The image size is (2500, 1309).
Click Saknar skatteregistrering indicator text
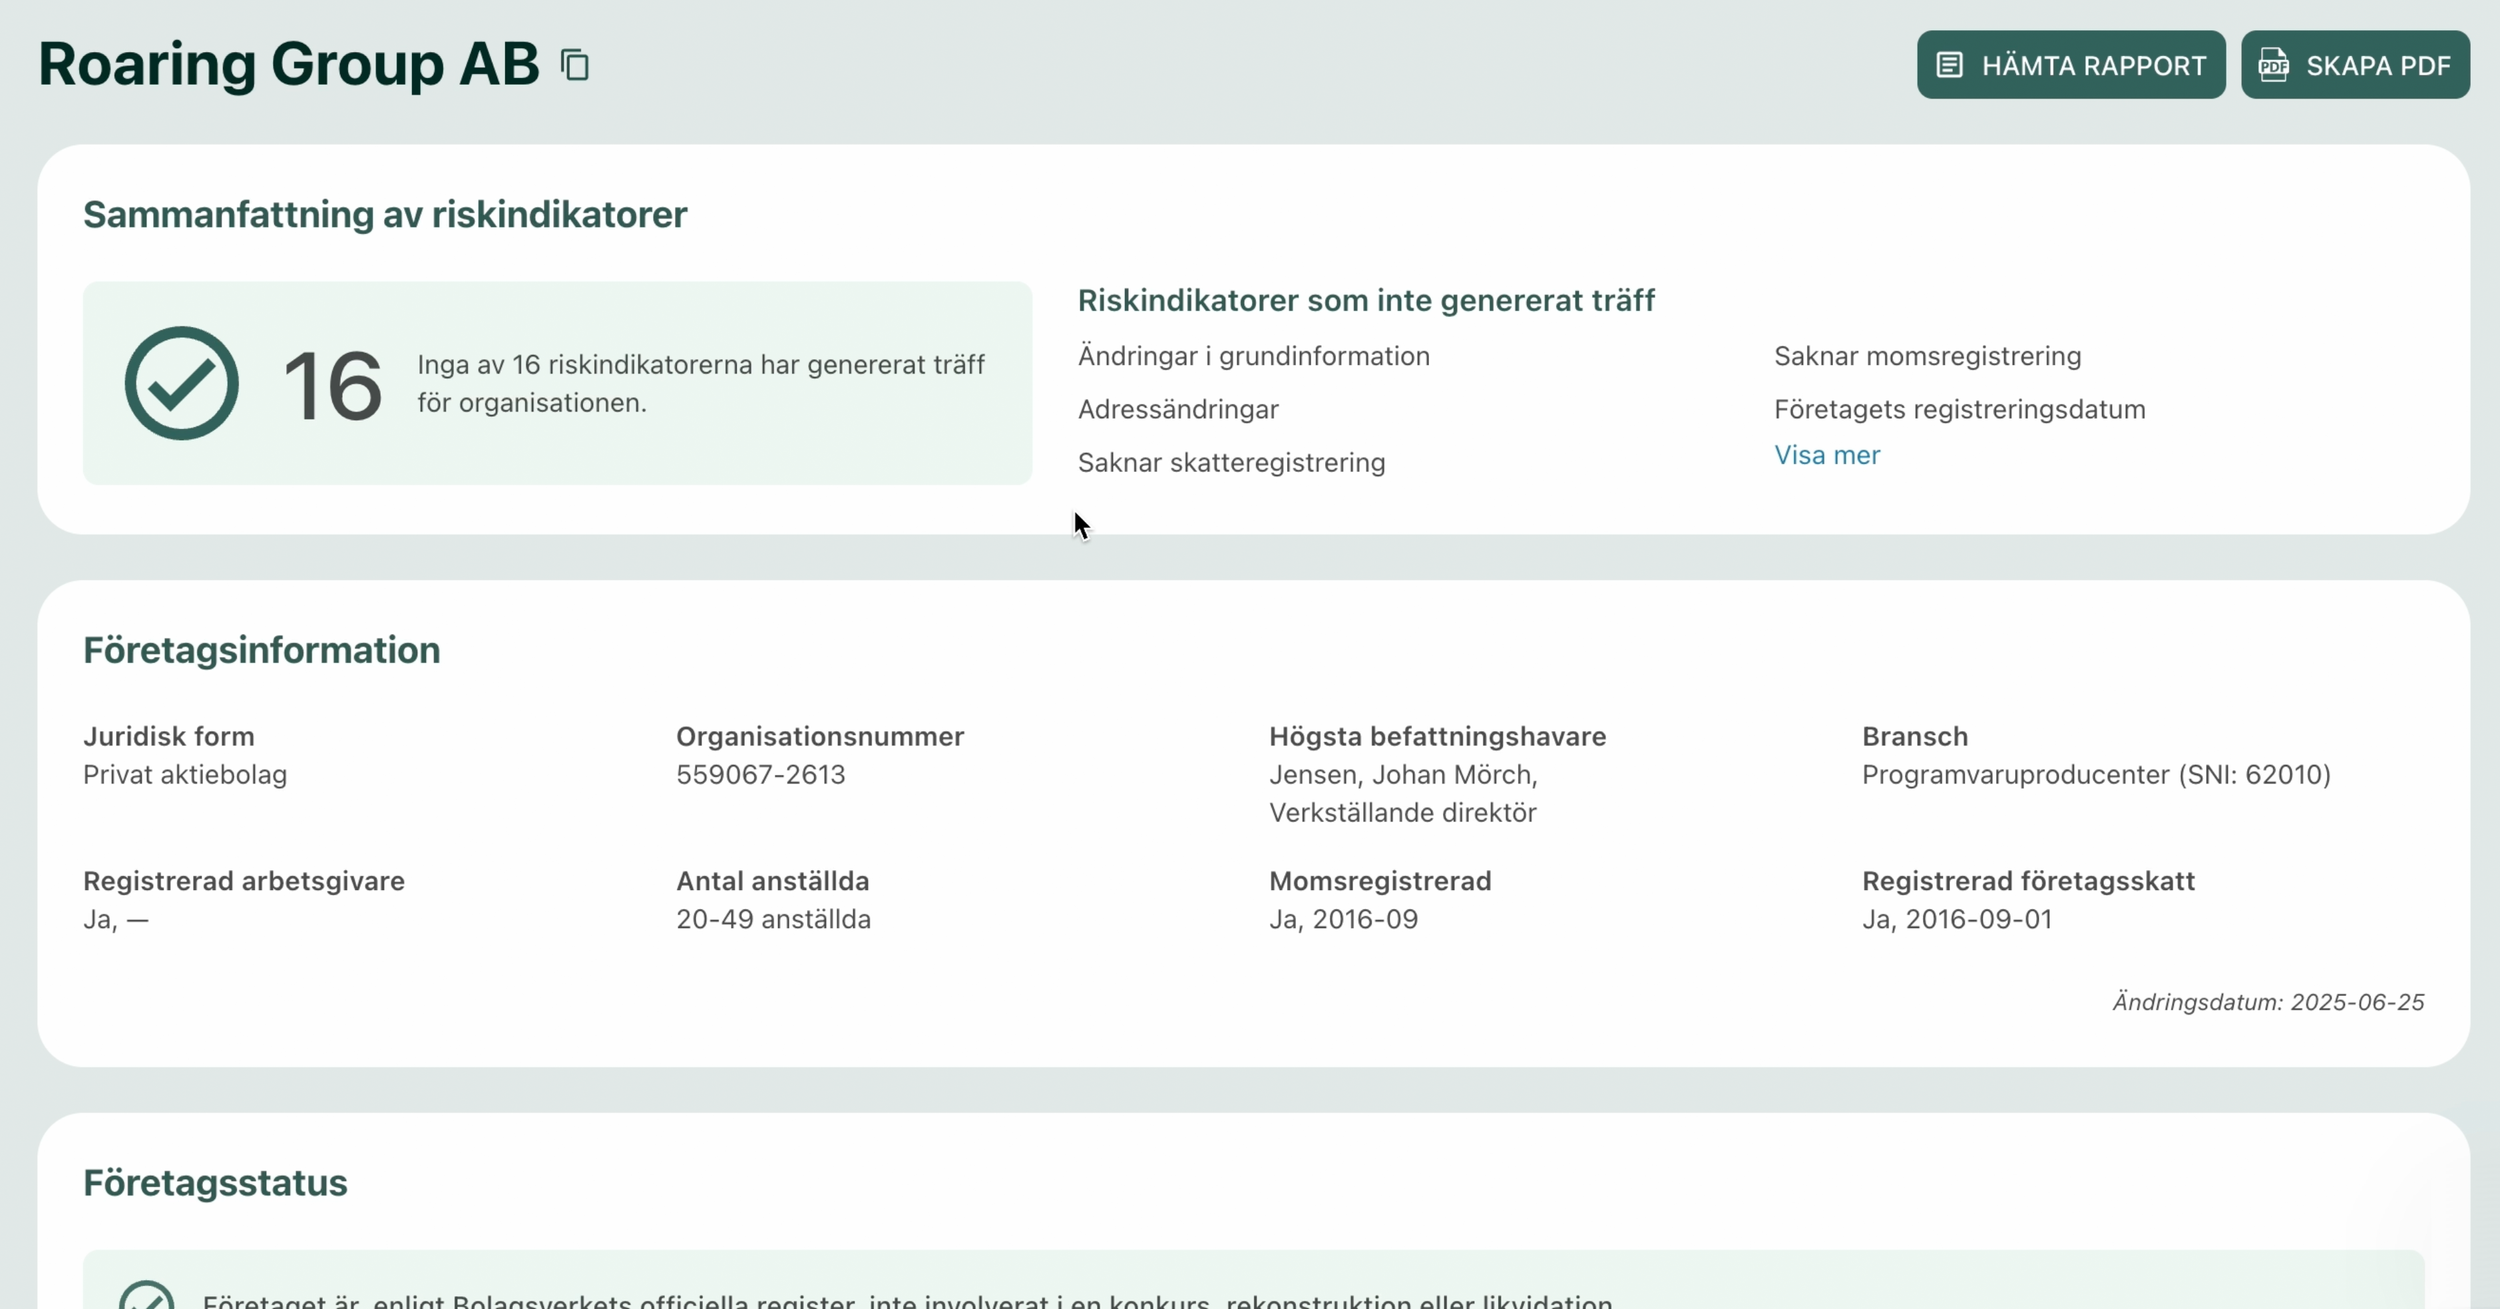1231,462
